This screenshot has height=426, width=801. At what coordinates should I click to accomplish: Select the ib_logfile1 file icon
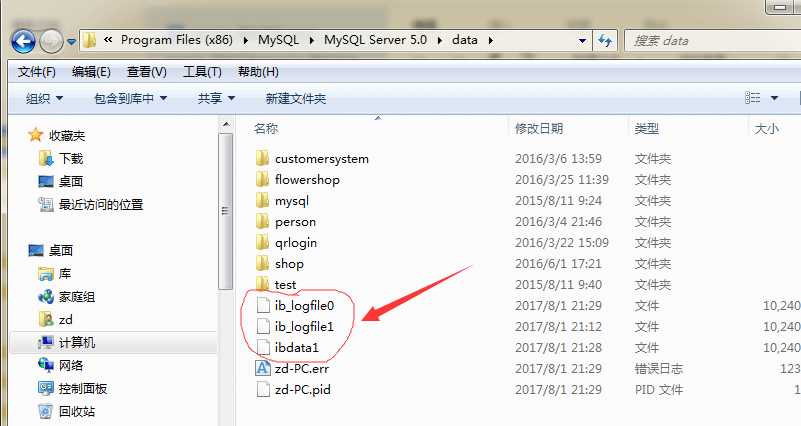pyautogui.click(x=263, y=326)
